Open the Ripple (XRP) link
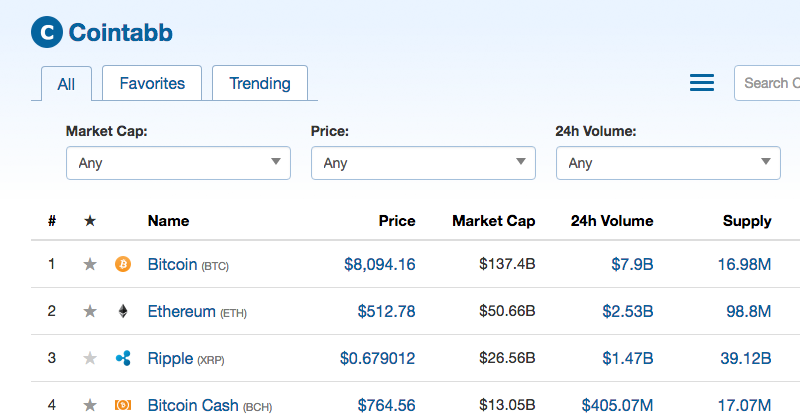This screenshot has height=420, width=800. tap(186, 358)
